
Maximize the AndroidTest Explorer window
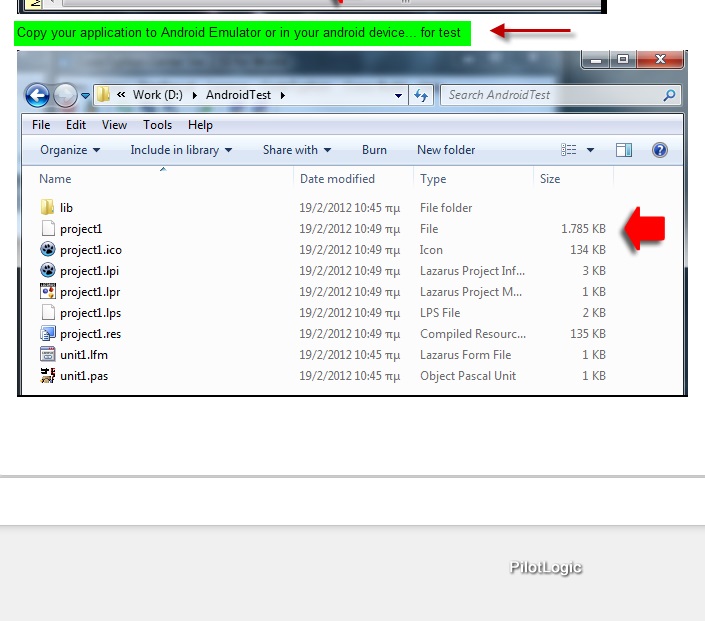[x=623, y=59]
